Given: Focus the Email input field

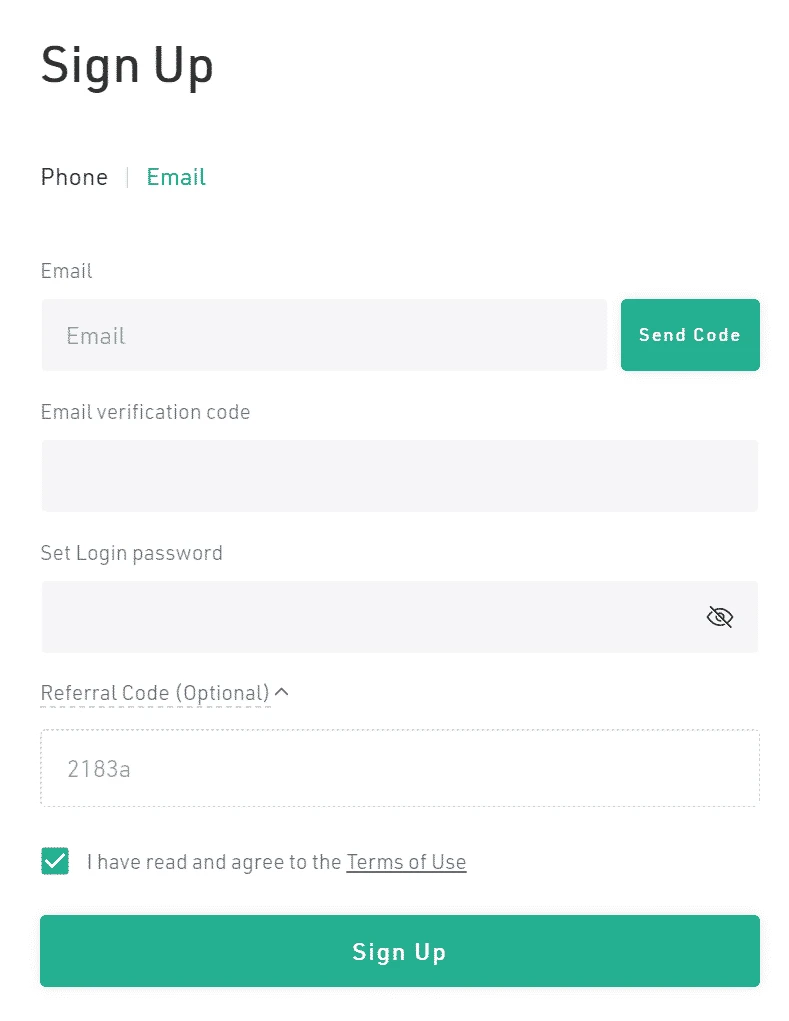Looking at the screenshot, I should pyautogui.click(x=324, y=335).
